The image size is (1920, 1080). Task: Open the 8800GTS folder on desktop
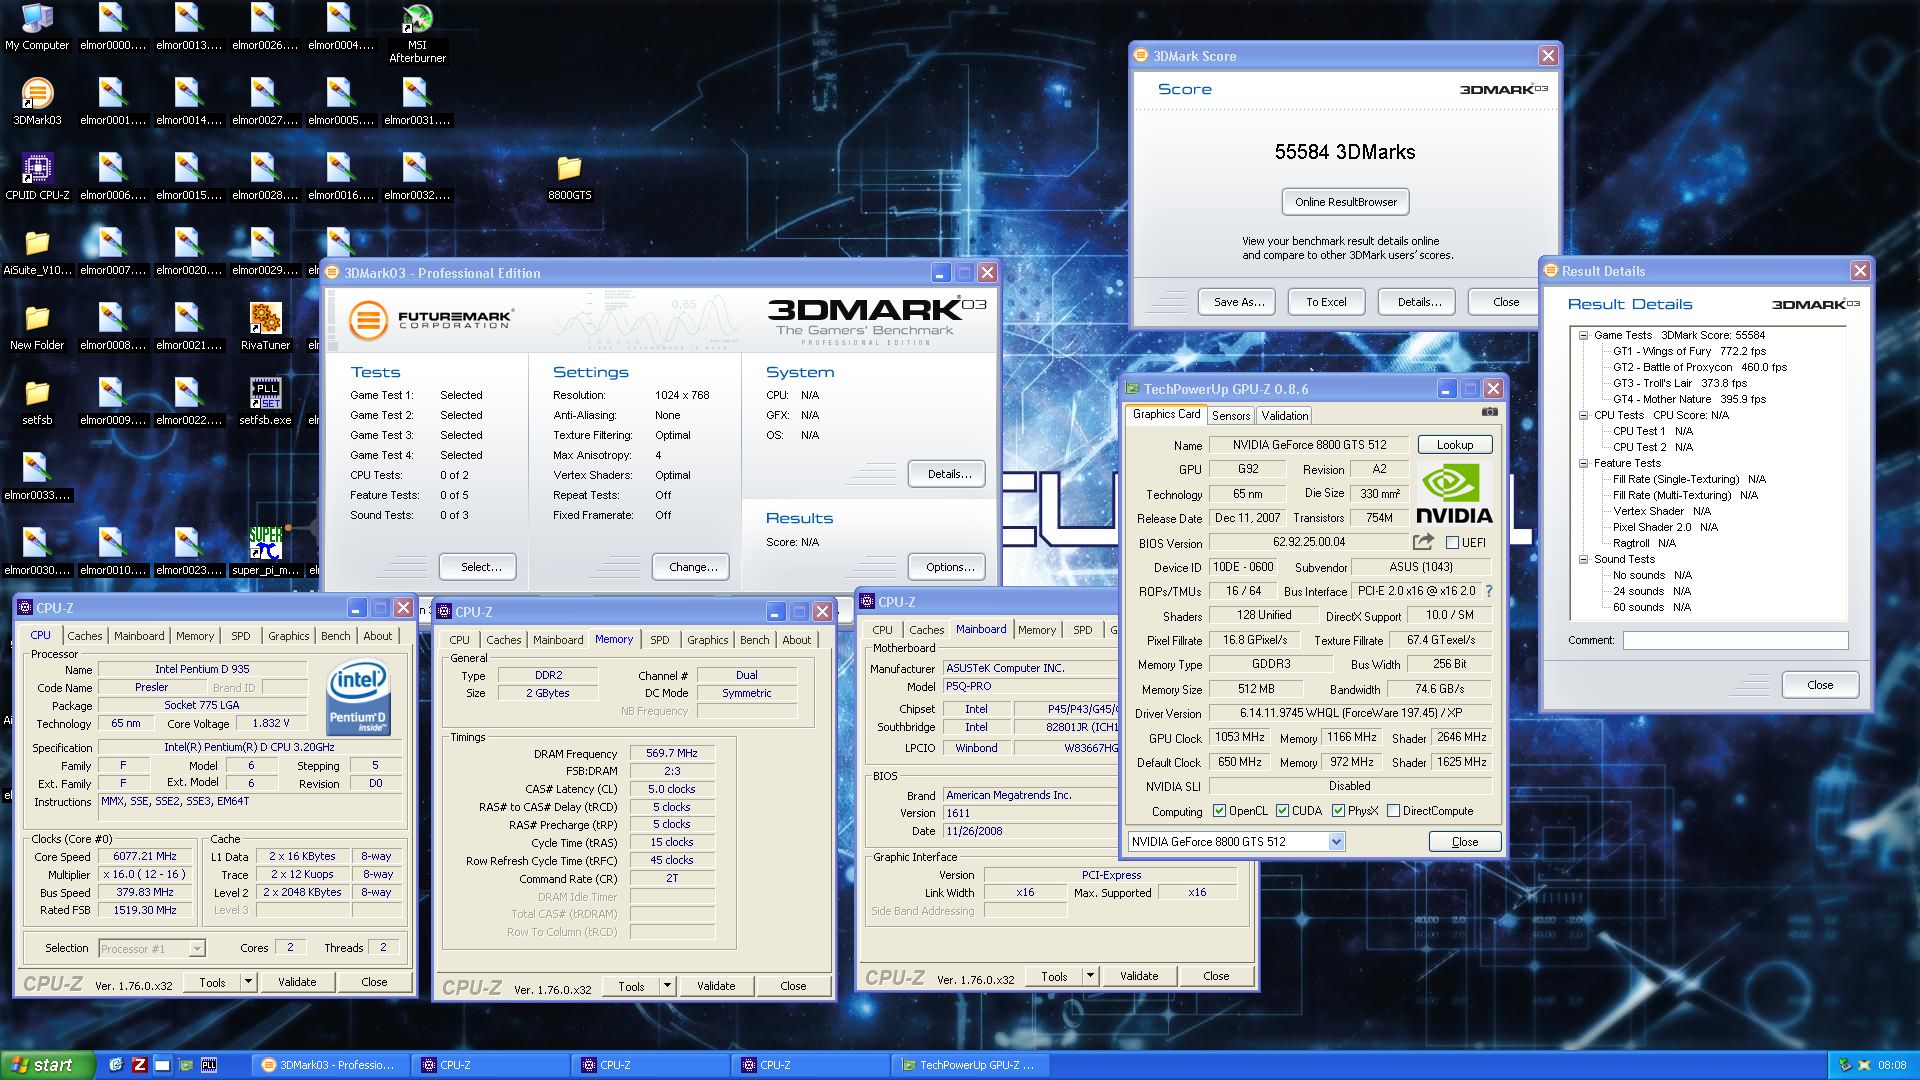tap(569, 177)
